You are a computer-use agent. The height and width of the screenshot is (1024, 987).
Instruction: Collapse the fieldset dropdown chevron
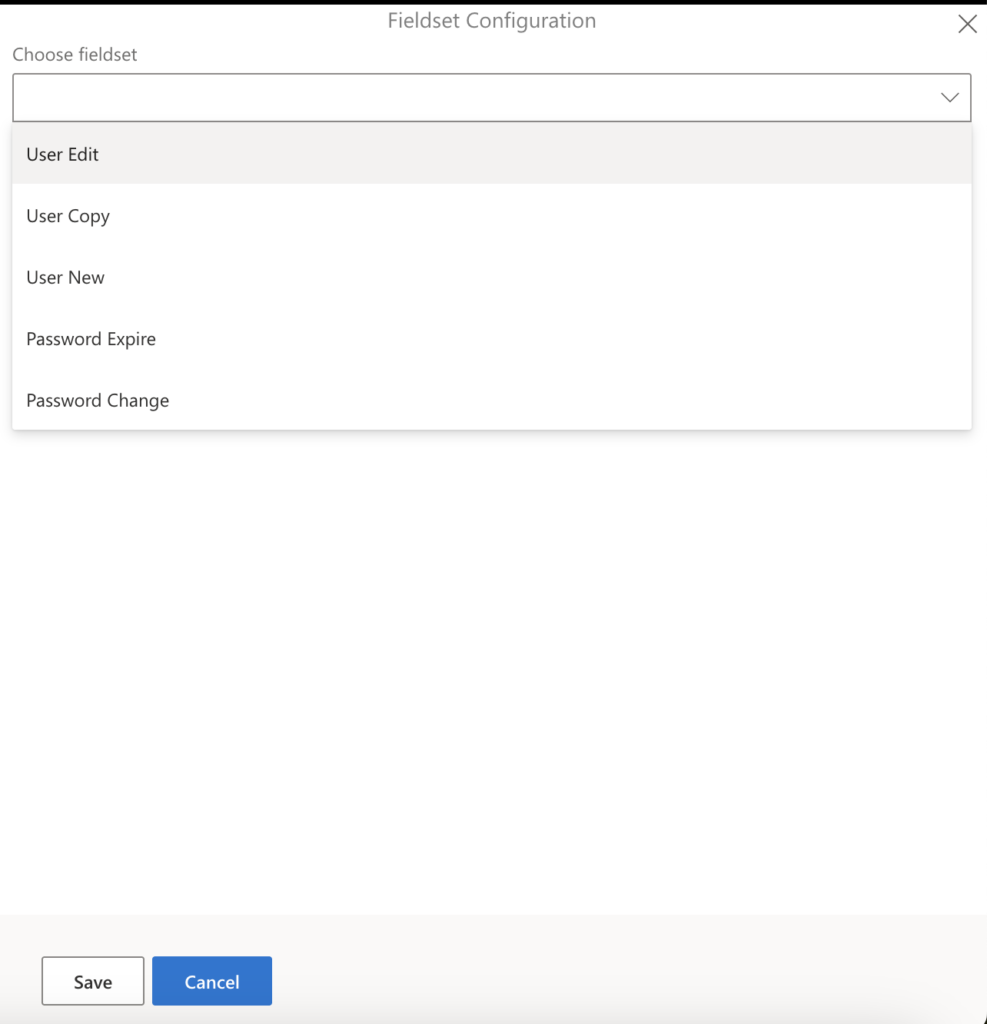click(948, 97)
